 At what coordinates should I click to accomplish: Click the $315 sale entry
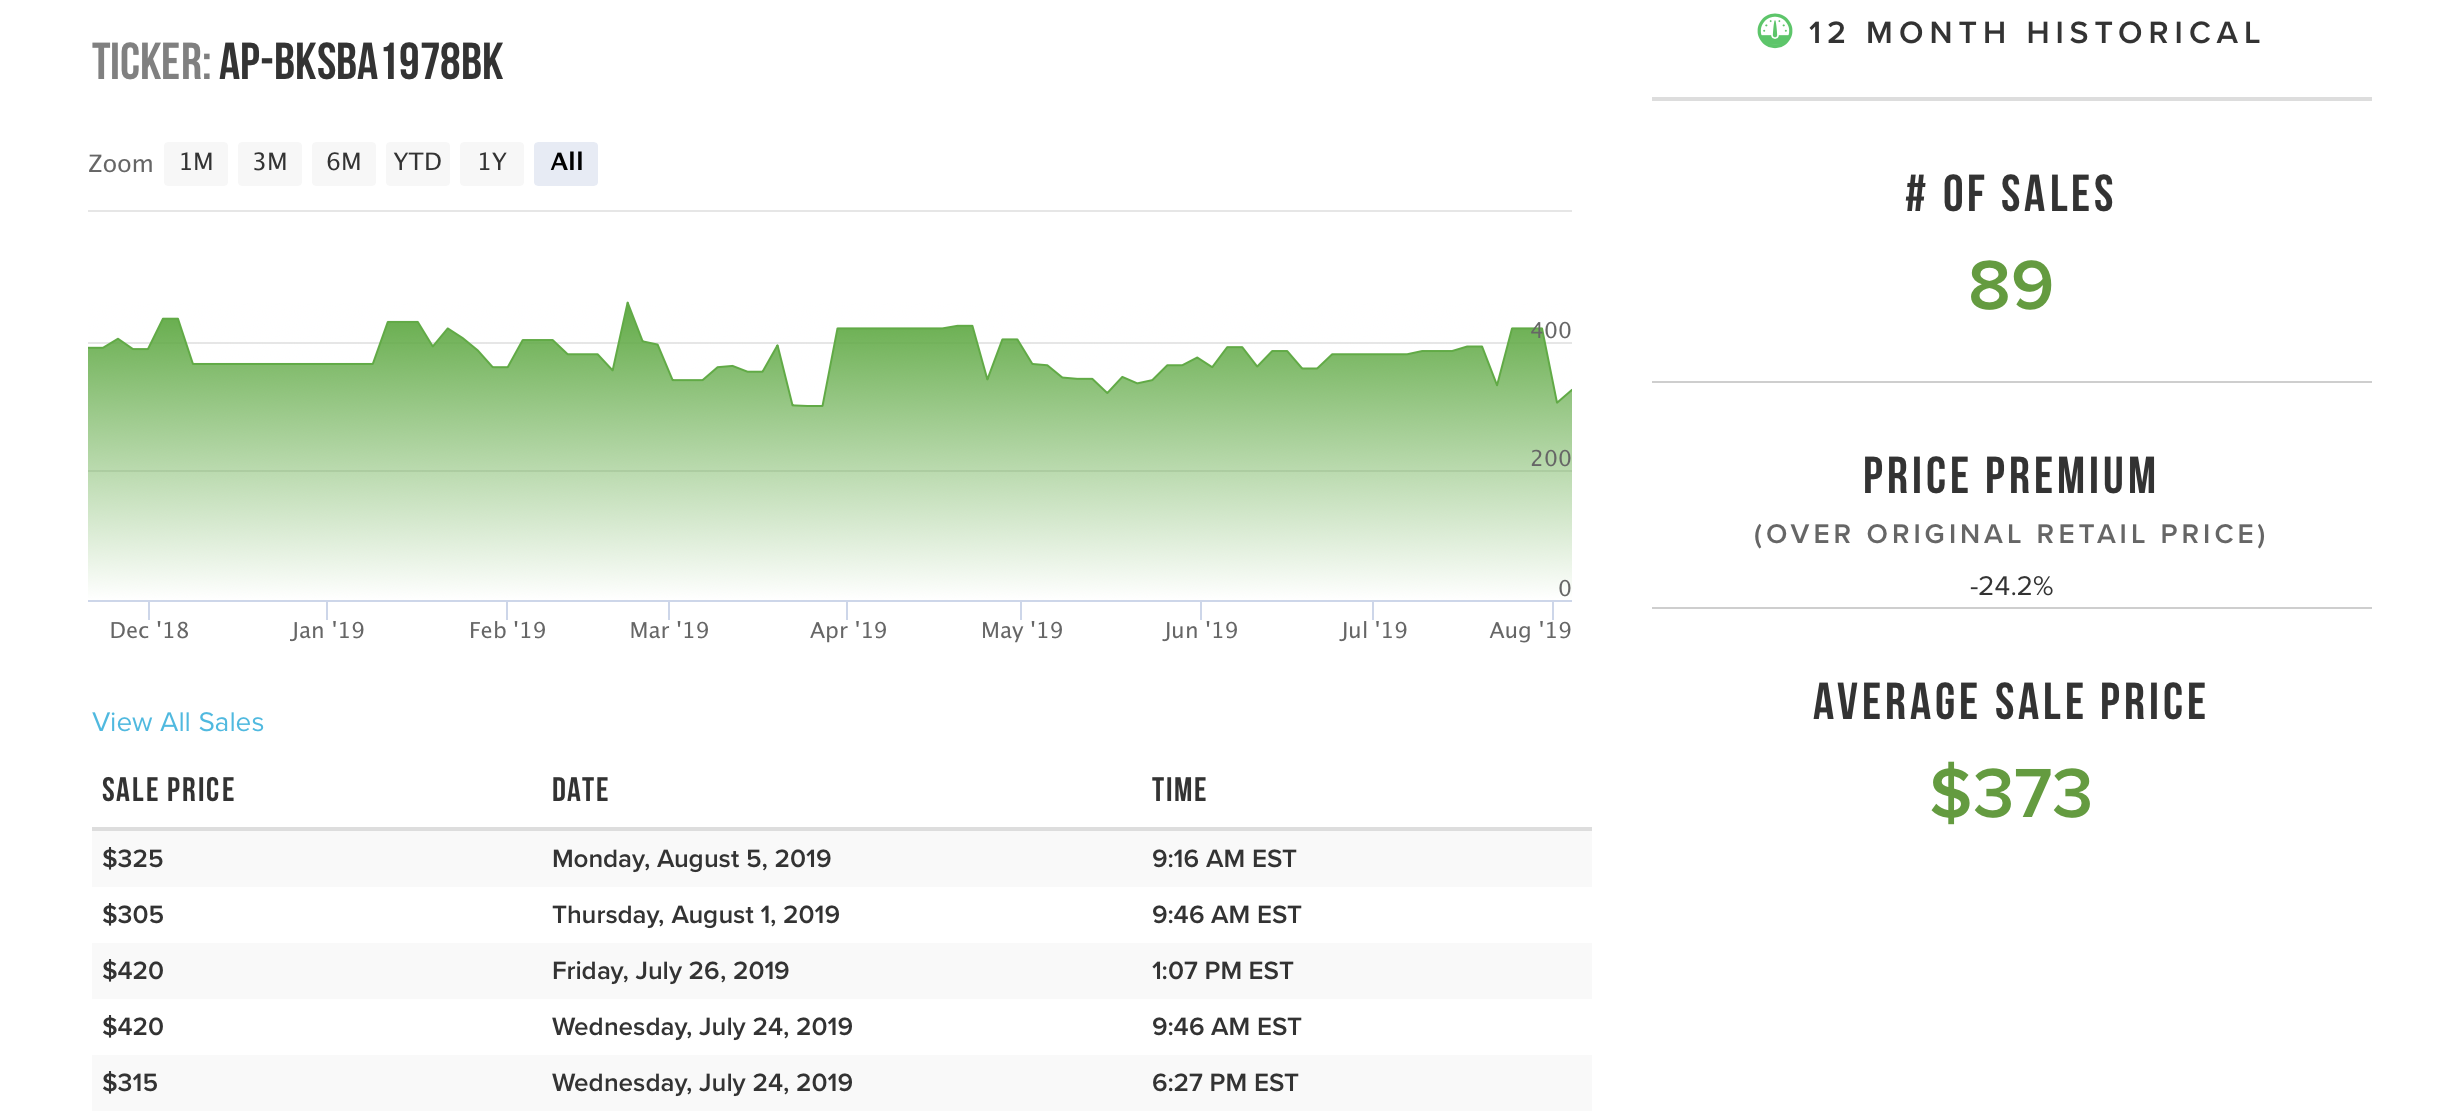pyautogui.click(x=130, y=1083)
